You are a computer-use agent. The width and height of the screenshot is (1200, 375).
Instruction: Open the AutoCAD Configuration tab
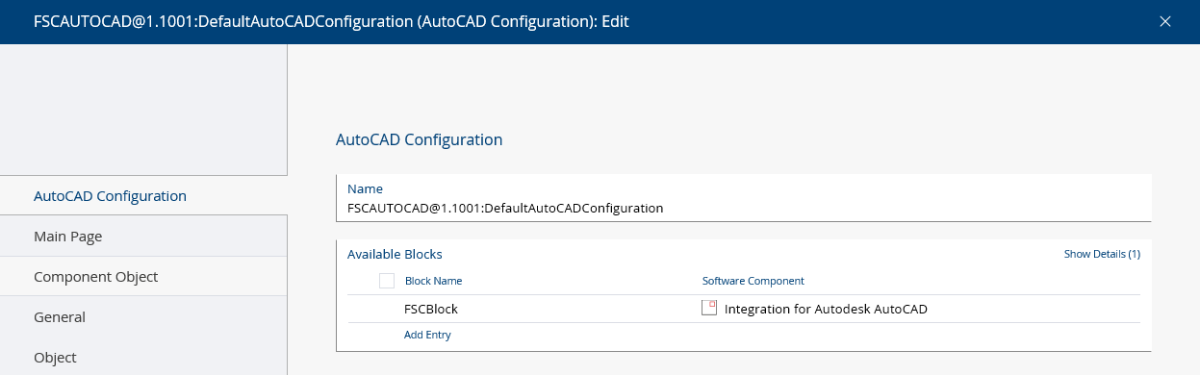[143, 196]
